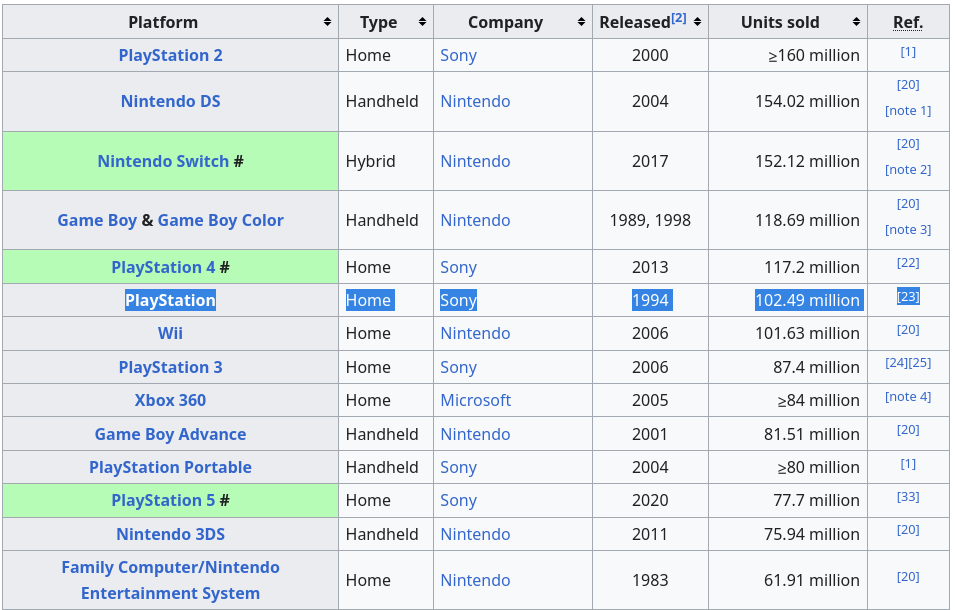
Task: Open reference [20] in the Wii row
Action: tap(908, 329)
